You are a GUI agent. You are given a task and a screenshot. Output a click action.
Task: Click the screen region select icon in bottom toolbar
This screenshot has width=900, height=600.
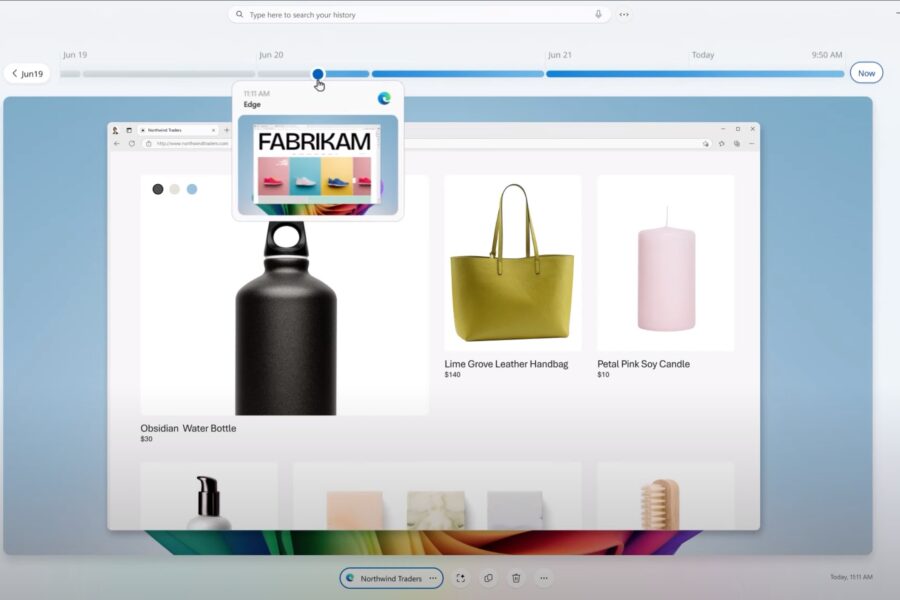460,578
